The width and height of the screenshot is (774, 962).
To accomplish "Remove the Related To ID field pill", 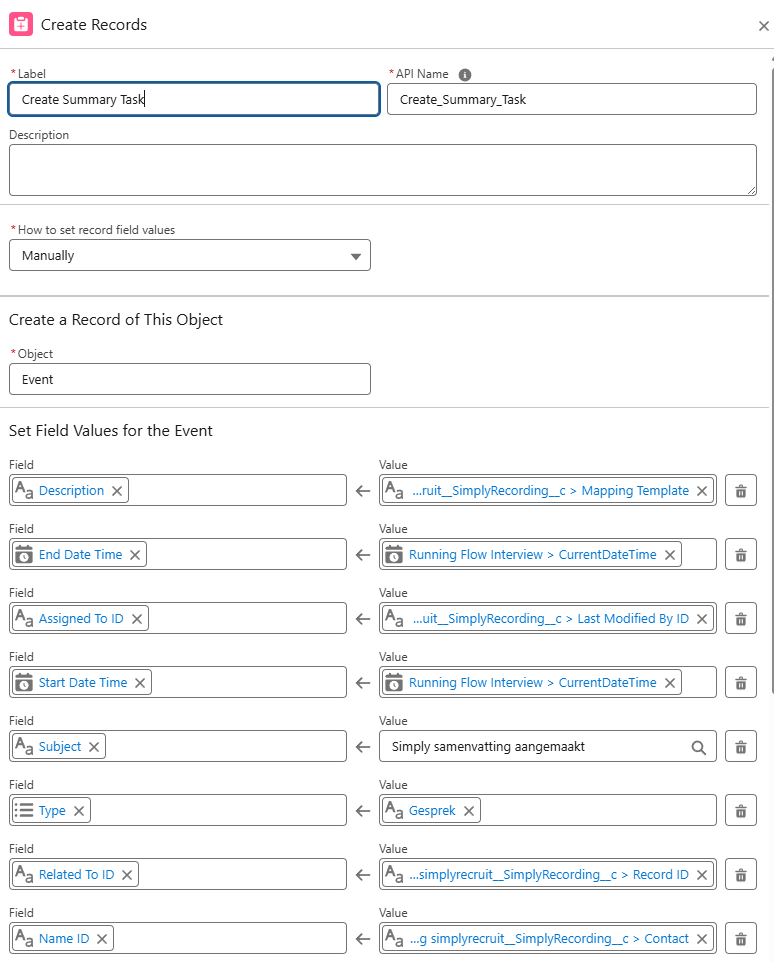I will point(127,874).
